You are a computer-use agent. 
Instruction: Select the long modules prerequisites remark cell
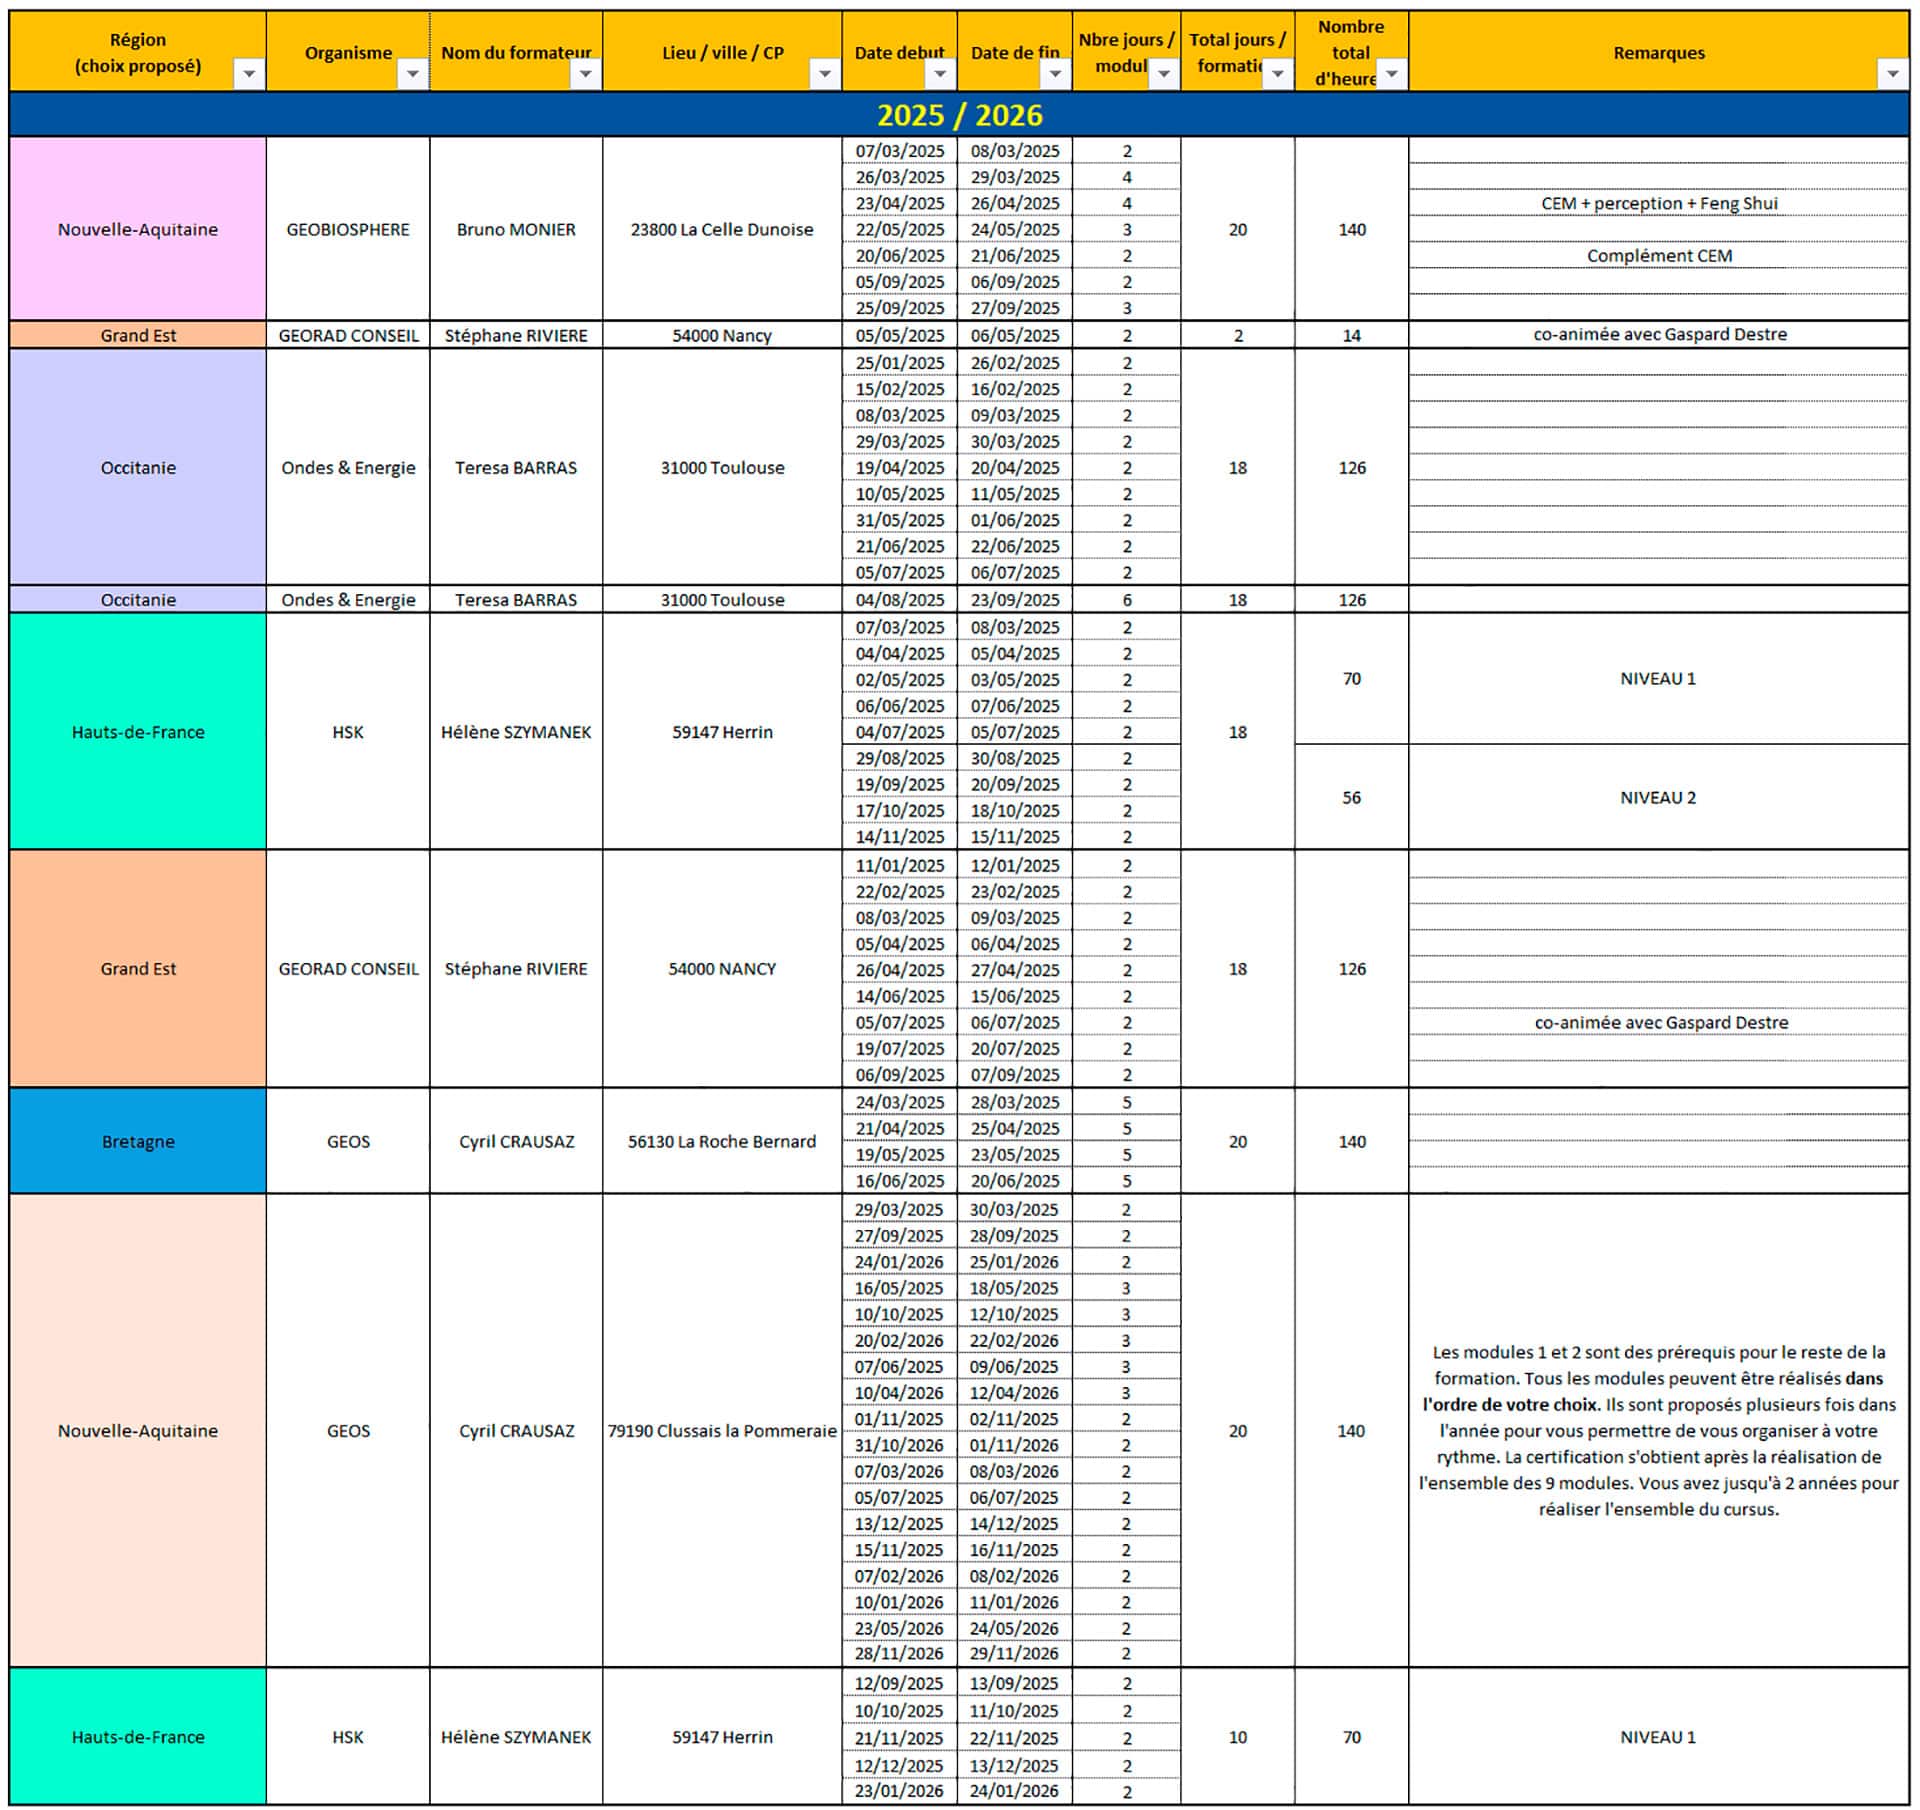1659,1430
